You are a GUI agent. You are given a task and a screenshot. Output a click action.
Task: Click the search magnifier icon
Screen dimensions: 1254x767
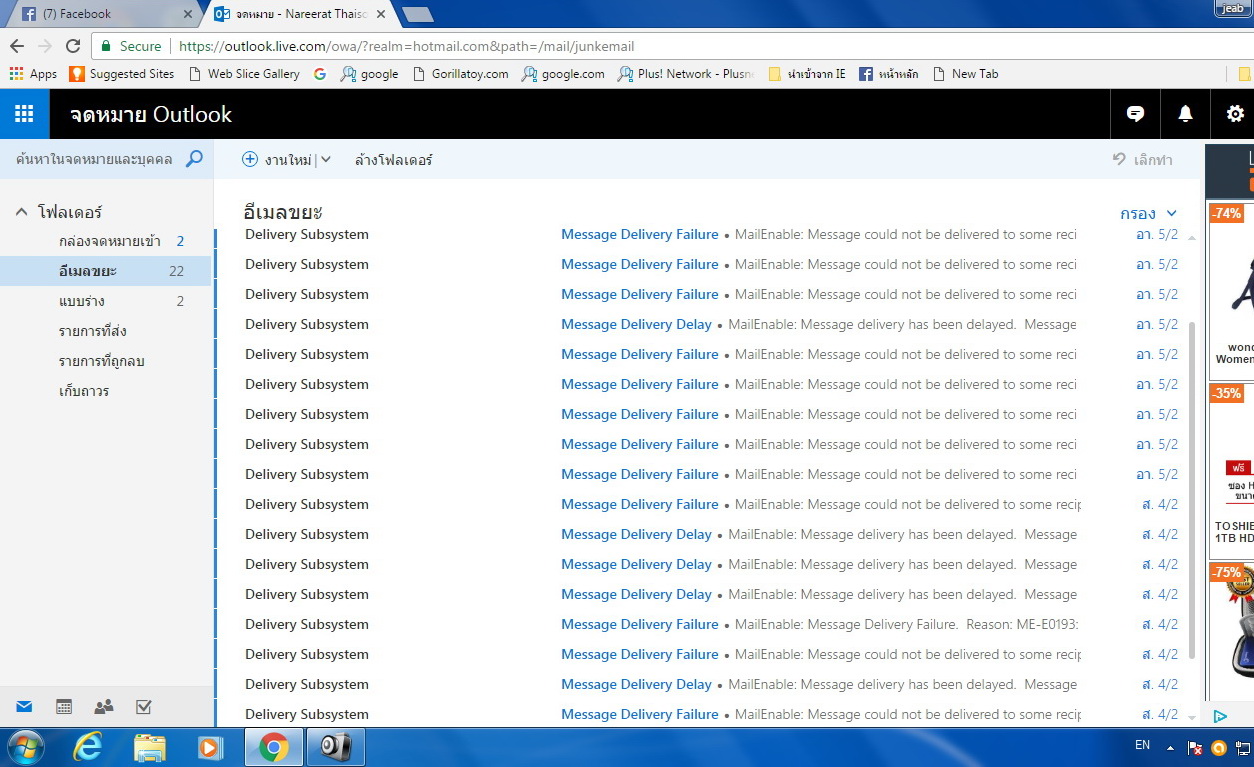[194, 159]
